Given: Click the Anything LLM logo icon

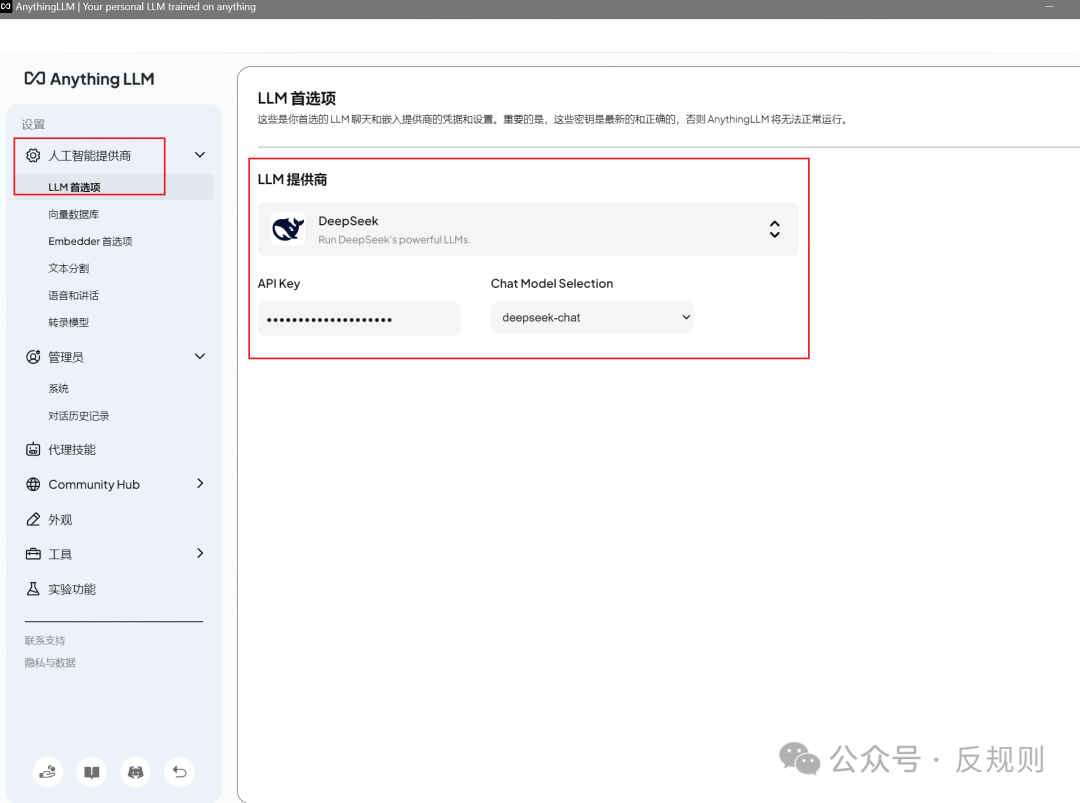Looking at the screenshot, I should [x=34, y=78].
